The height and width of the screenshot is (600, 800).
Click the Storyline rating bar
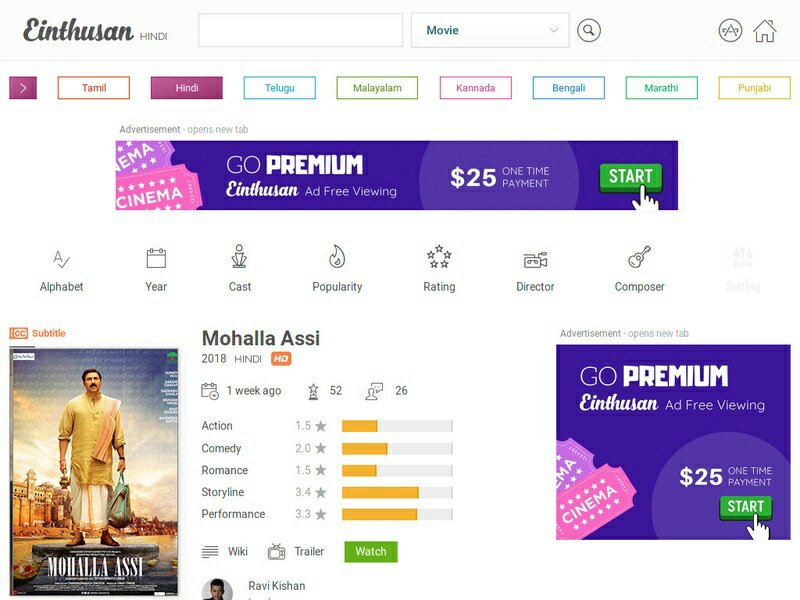[x=397, y=492]
